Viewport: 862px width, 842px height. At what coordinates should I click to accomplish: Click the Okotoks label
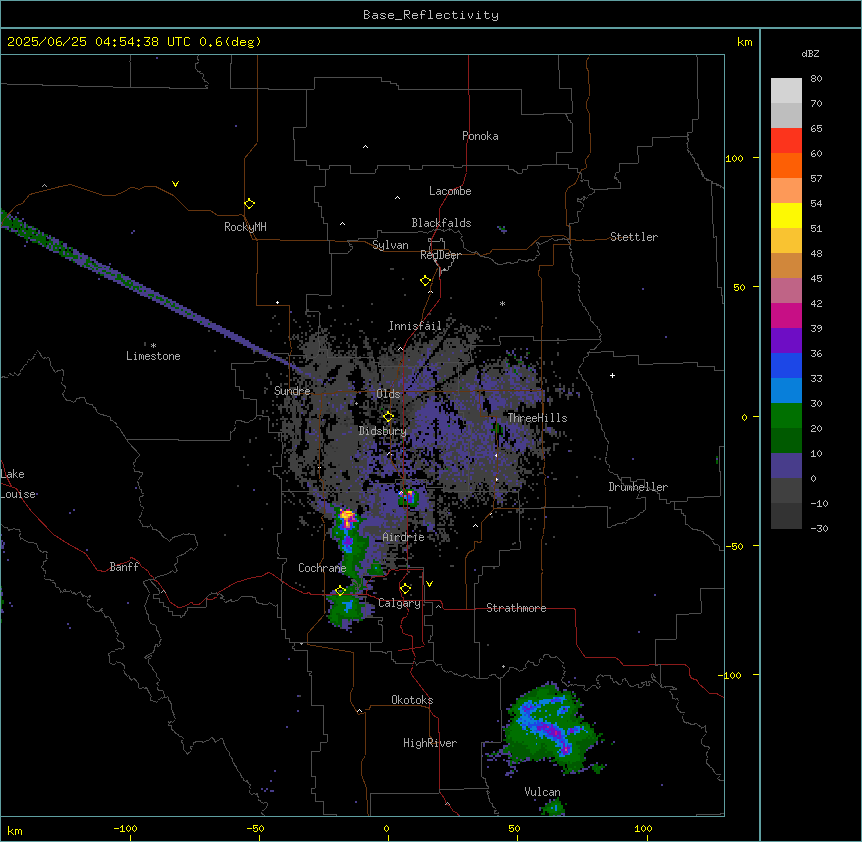[x=412, y=700]
